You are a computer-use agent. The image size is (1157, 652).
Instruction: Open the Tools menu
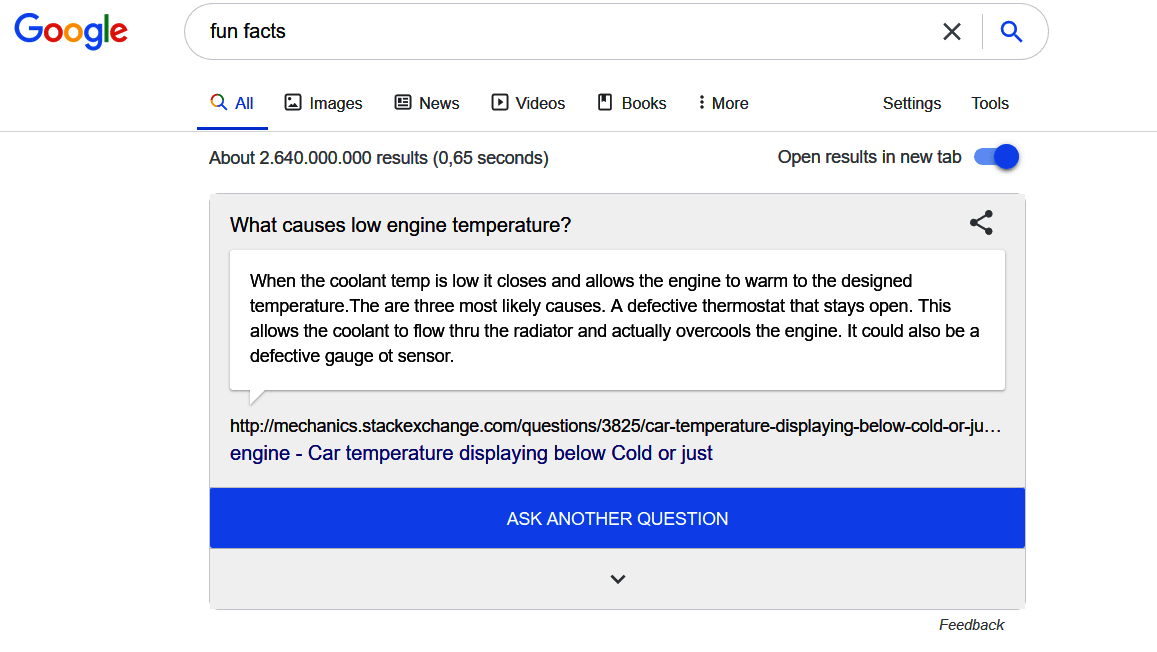(989, 103)
